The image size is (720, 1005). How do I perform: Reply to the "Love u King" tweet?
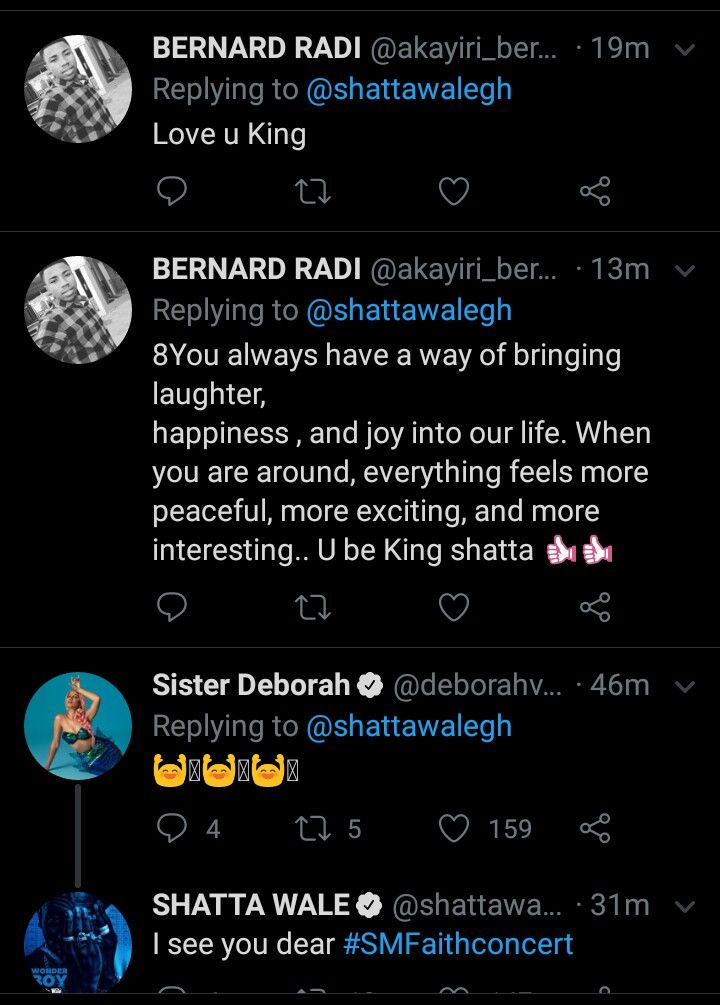pyautogui.click(x=173, y=191)
